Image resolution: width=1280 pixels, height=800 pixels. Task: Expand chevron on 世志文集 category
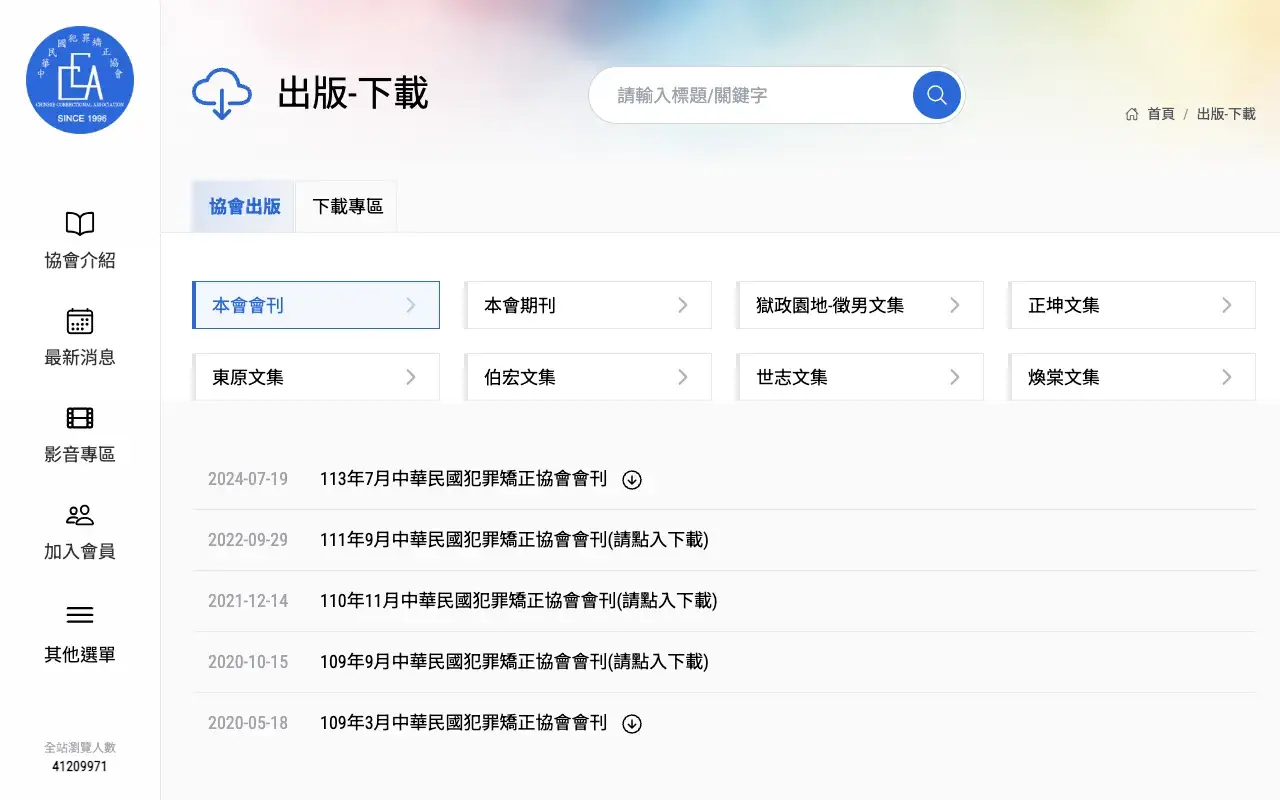click(x=955, y=377)
